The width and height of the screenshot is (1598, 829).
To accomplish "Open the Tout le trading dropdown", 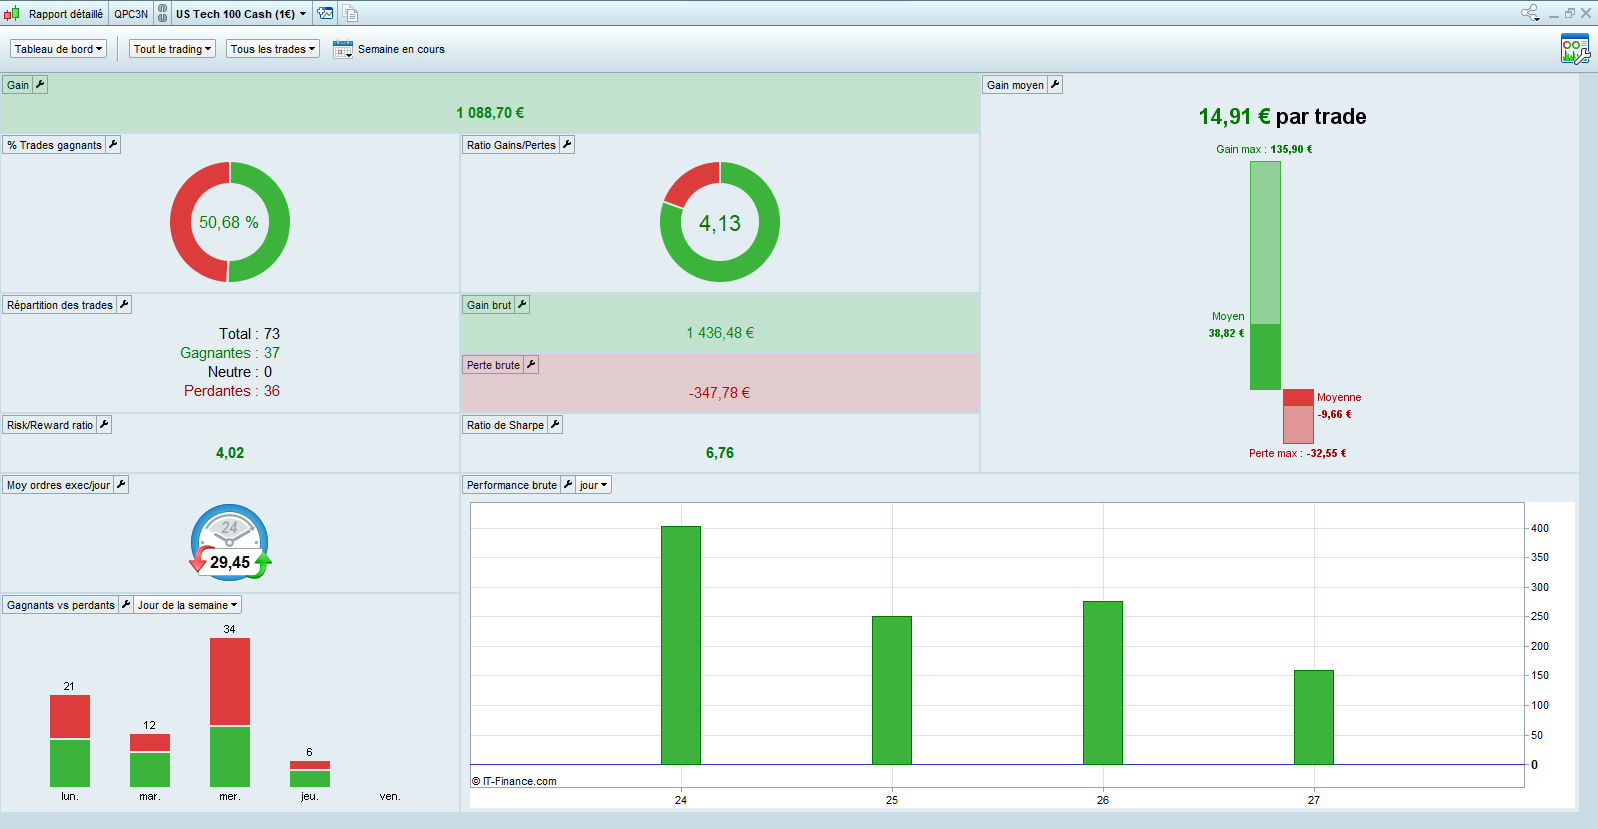I will click(172, 49).
